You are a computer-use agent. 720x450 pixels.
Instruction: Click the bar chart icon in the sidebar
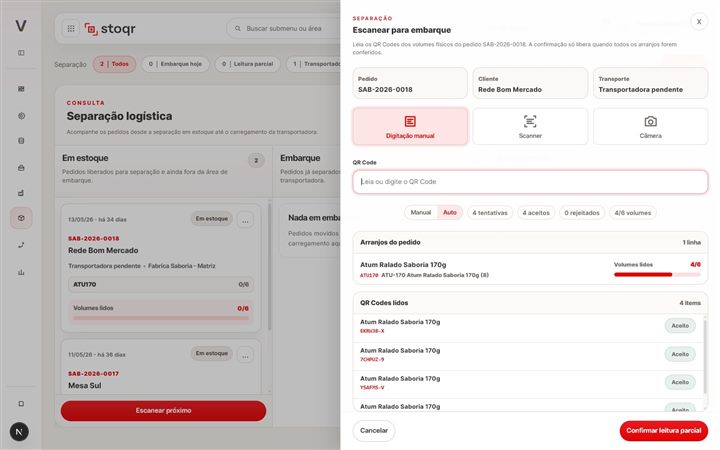[21, 272]
